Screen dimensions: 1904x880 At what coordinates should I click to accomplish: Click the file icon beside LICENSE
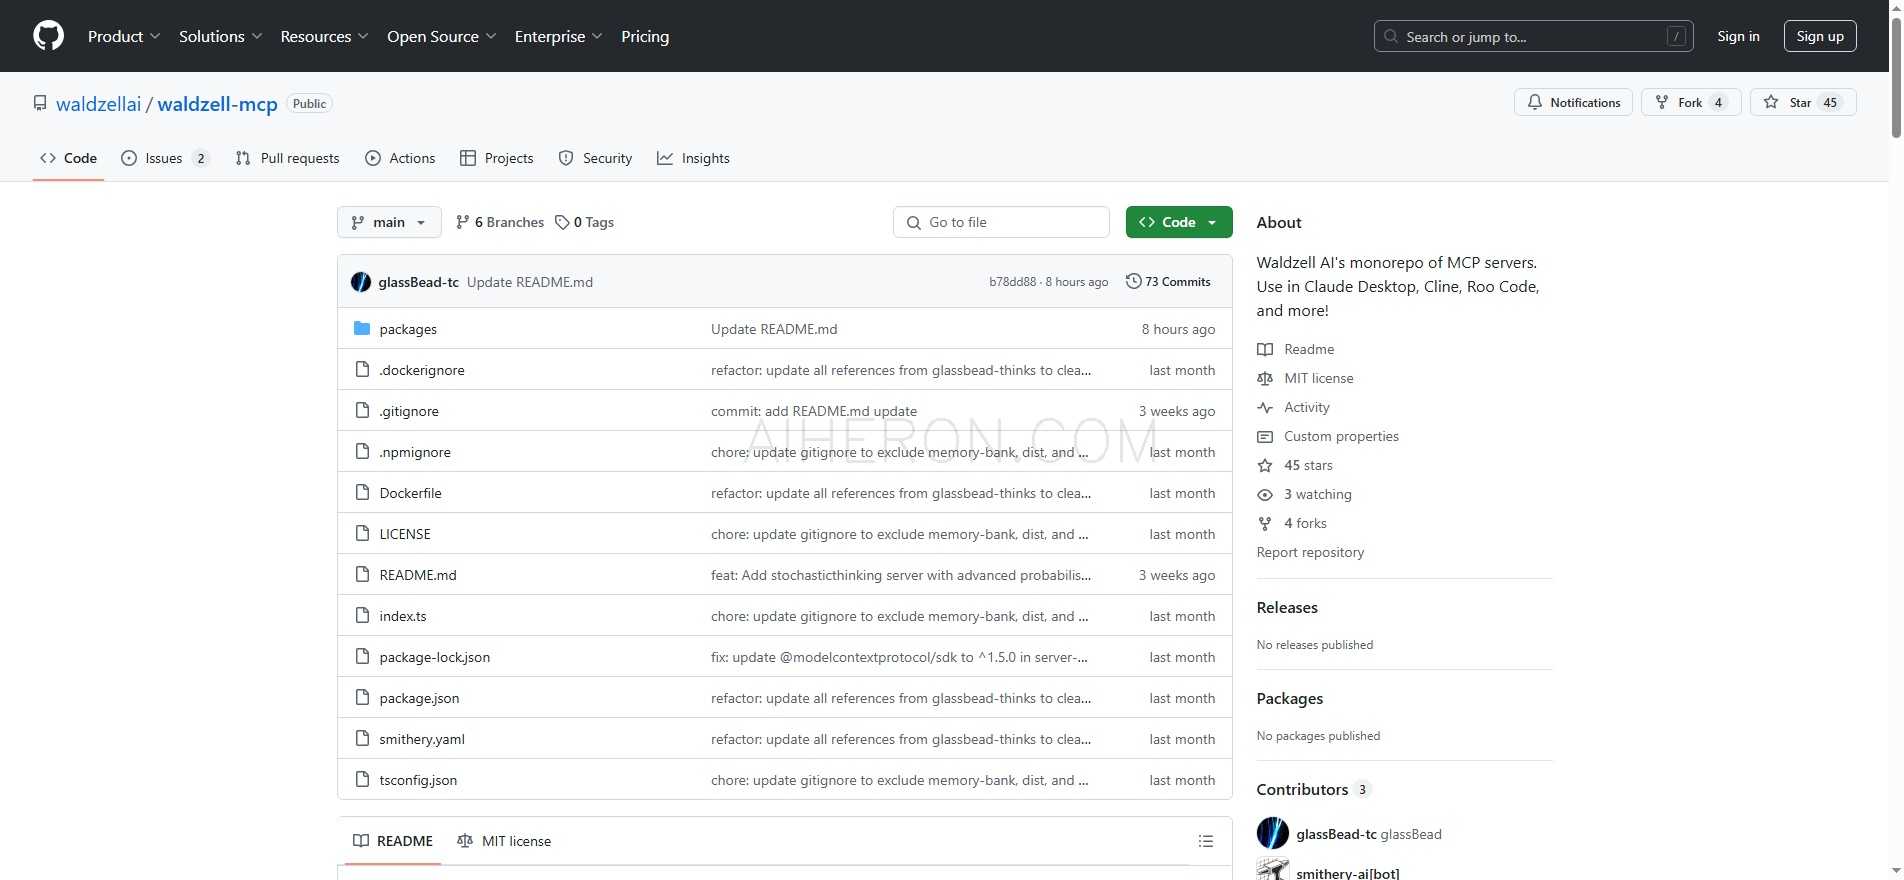coord(362,533)
